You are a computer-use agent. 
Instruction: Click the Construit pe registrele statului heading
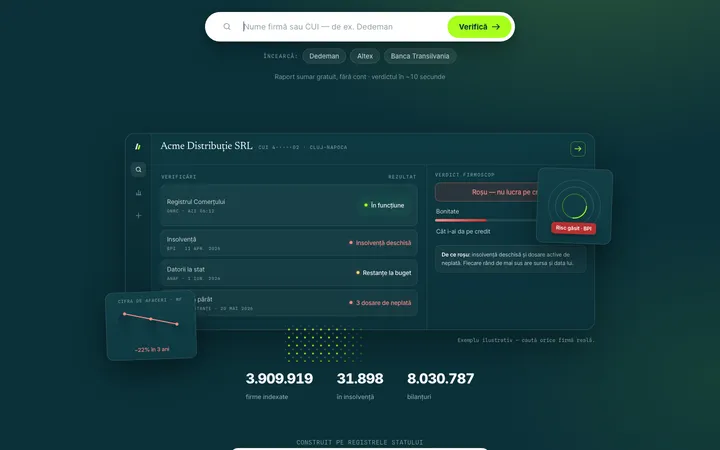pyautogui.click(x=360, y=442)
